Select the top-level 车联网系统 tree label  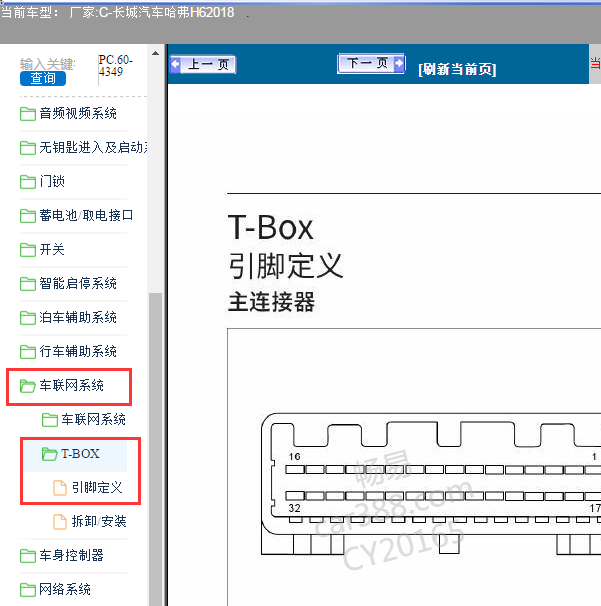[72, 385]
